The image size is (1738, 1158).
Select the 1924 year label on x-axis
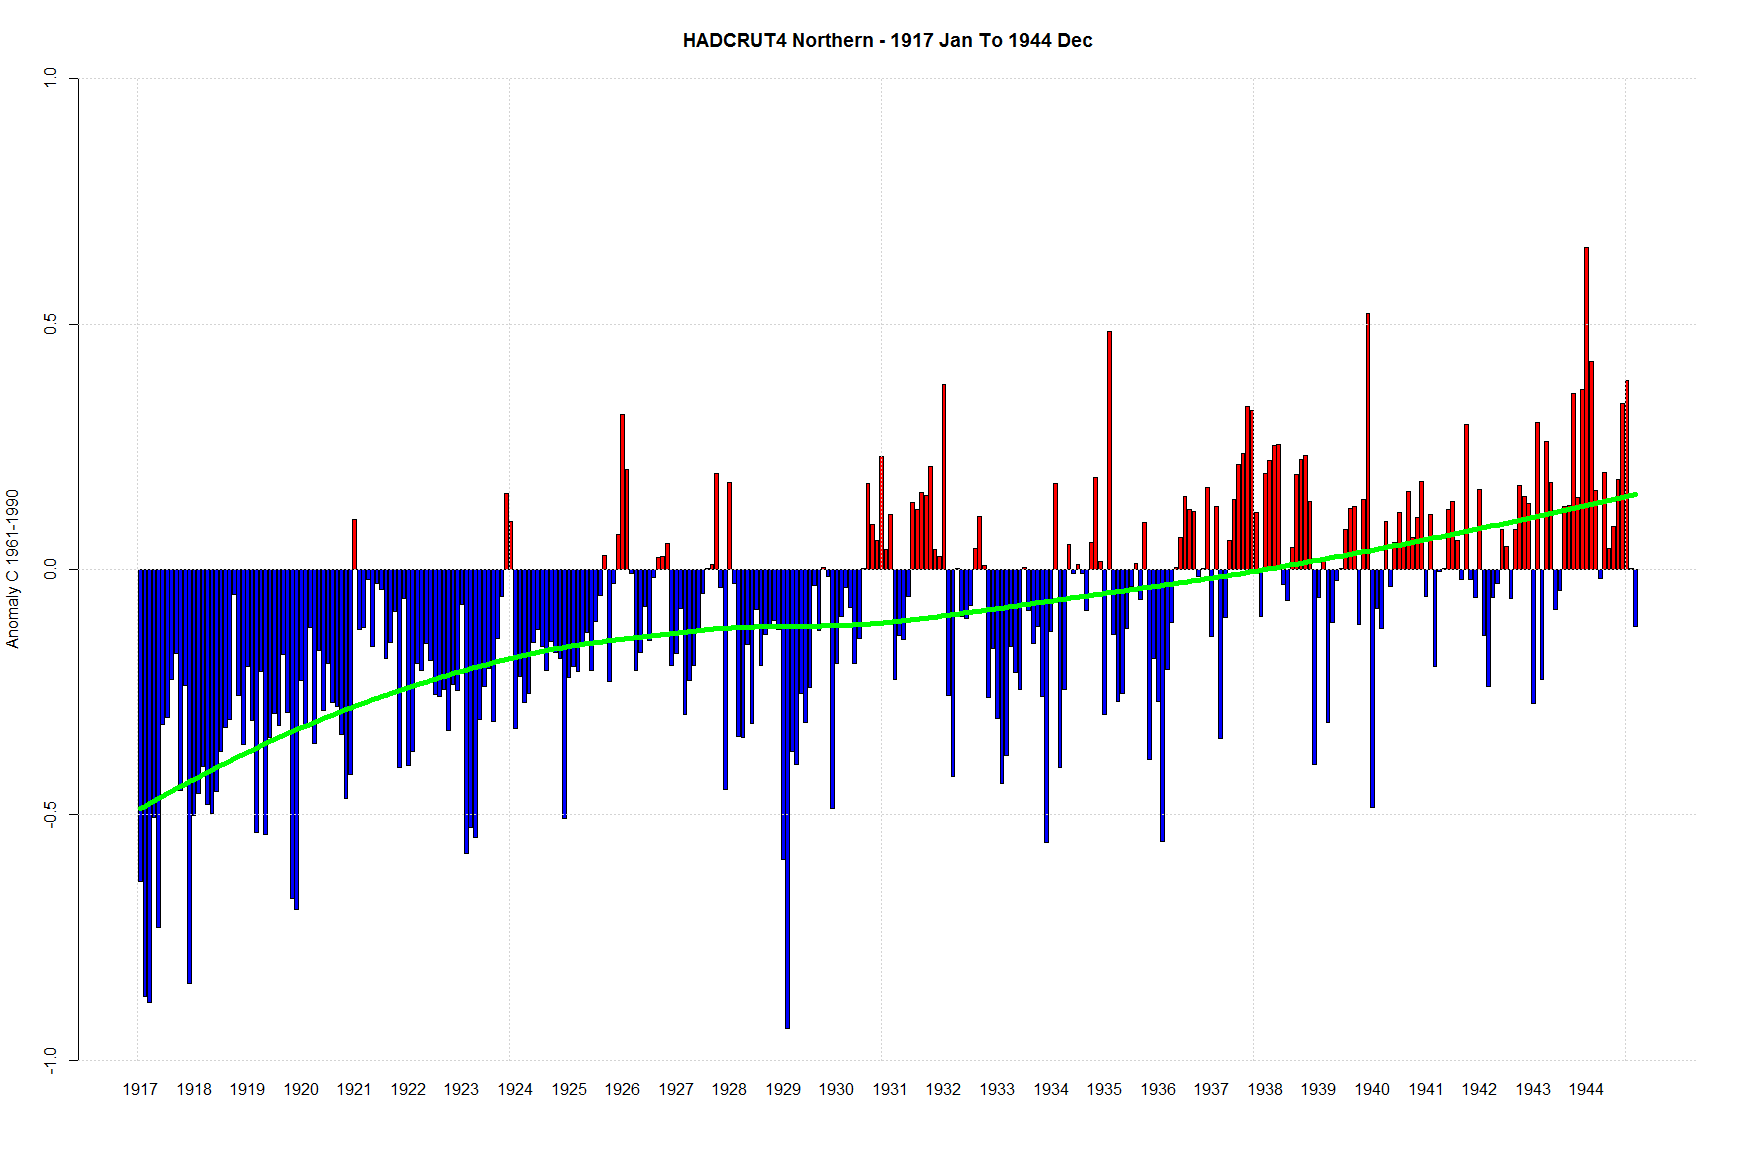pos(515,1089)
